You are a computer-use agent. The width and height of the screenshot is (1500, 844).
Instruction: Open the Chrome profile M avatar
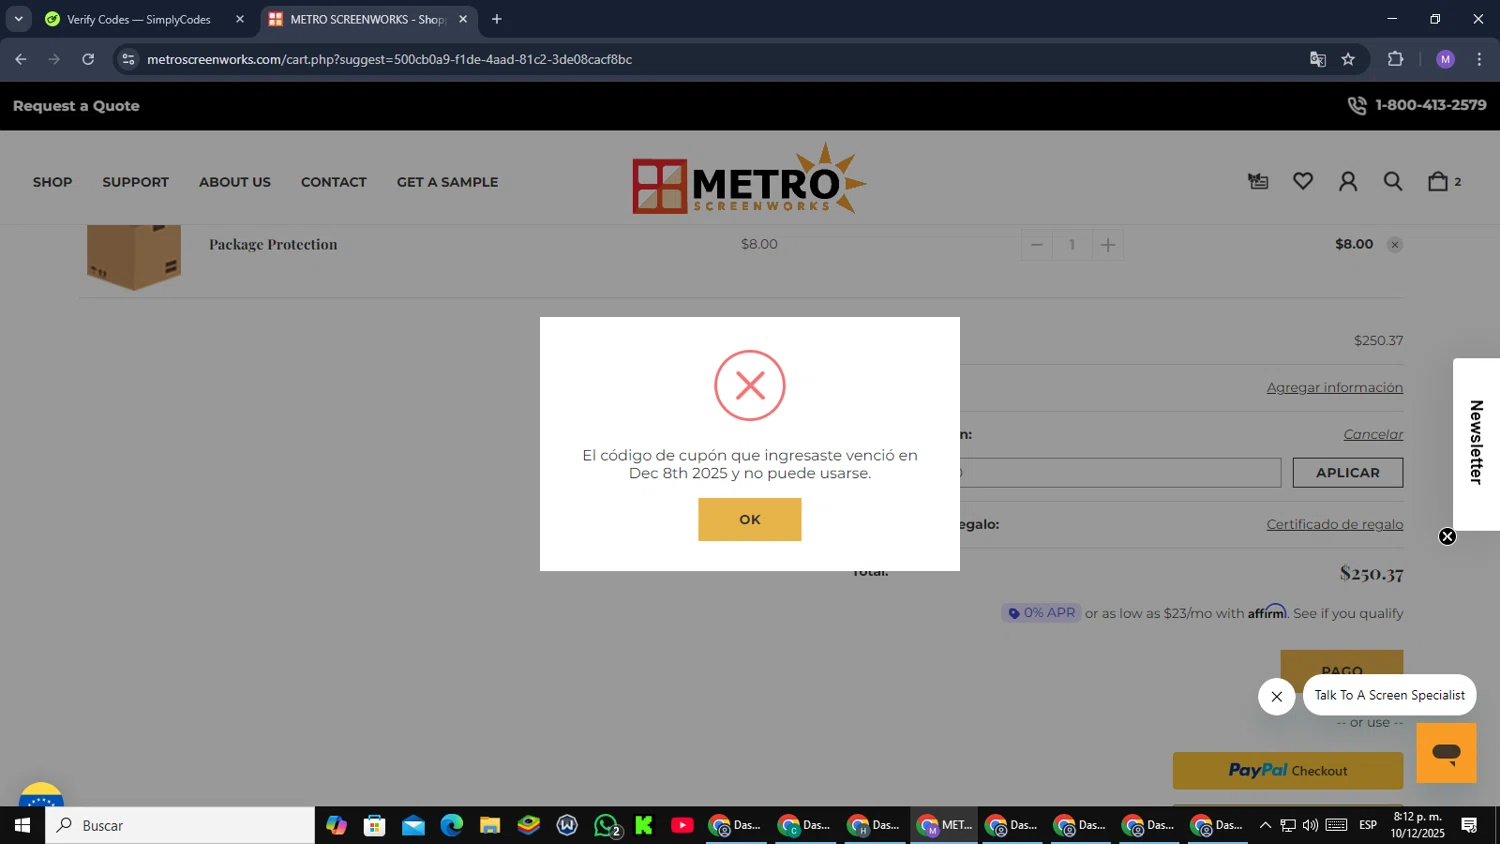coord(1445,59)
